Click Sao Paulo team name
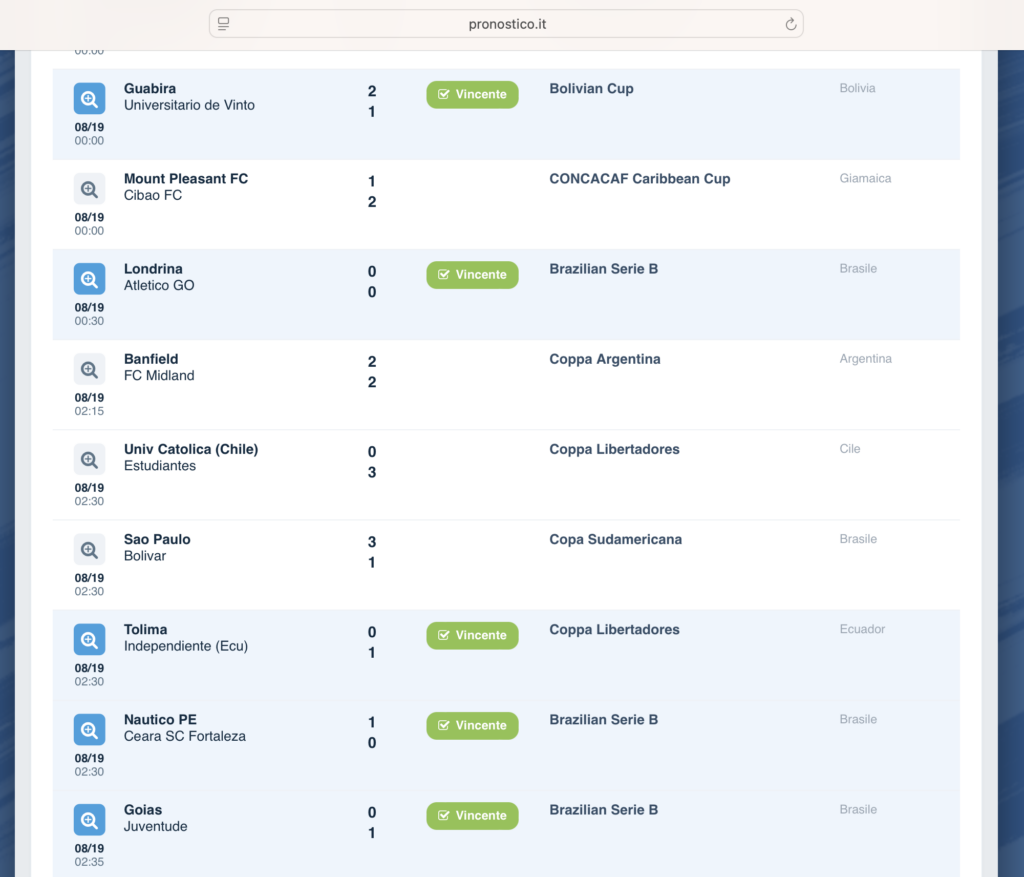Viewport: 1024px width, 877px height. tap(157, 539)
